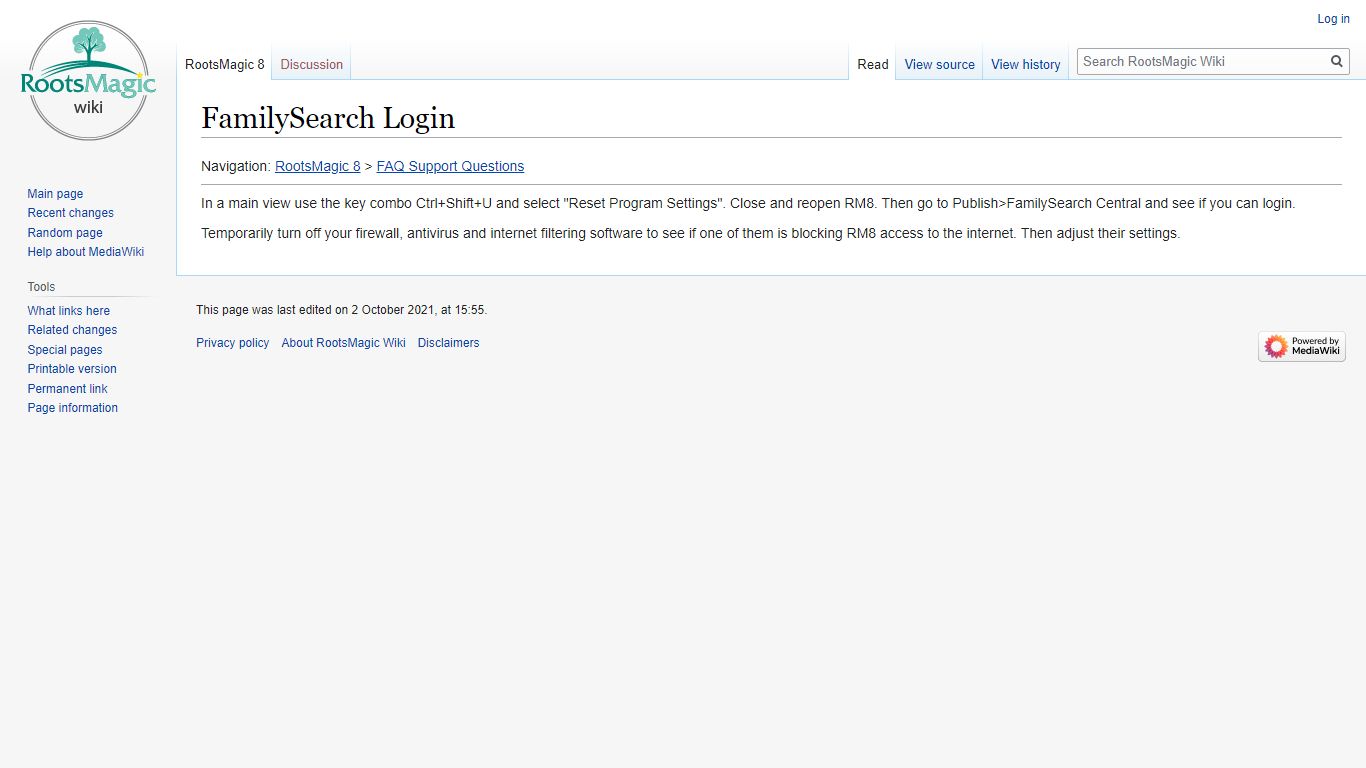1366x768 pixels.
Task: Open Special pages link
Action: [x=65, y=350]
